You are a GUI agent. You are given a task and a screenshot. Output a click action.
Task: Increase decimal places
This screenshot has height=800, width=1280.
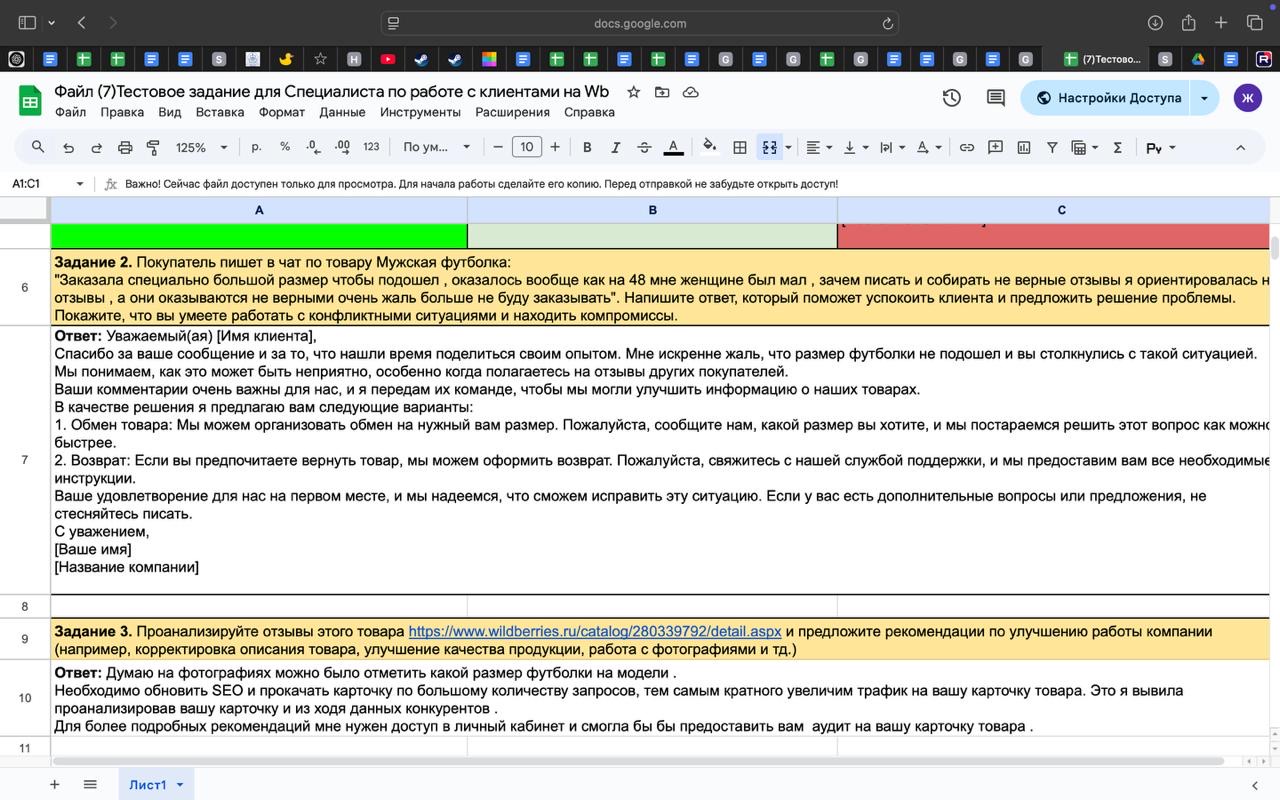[x=342, y=147]
